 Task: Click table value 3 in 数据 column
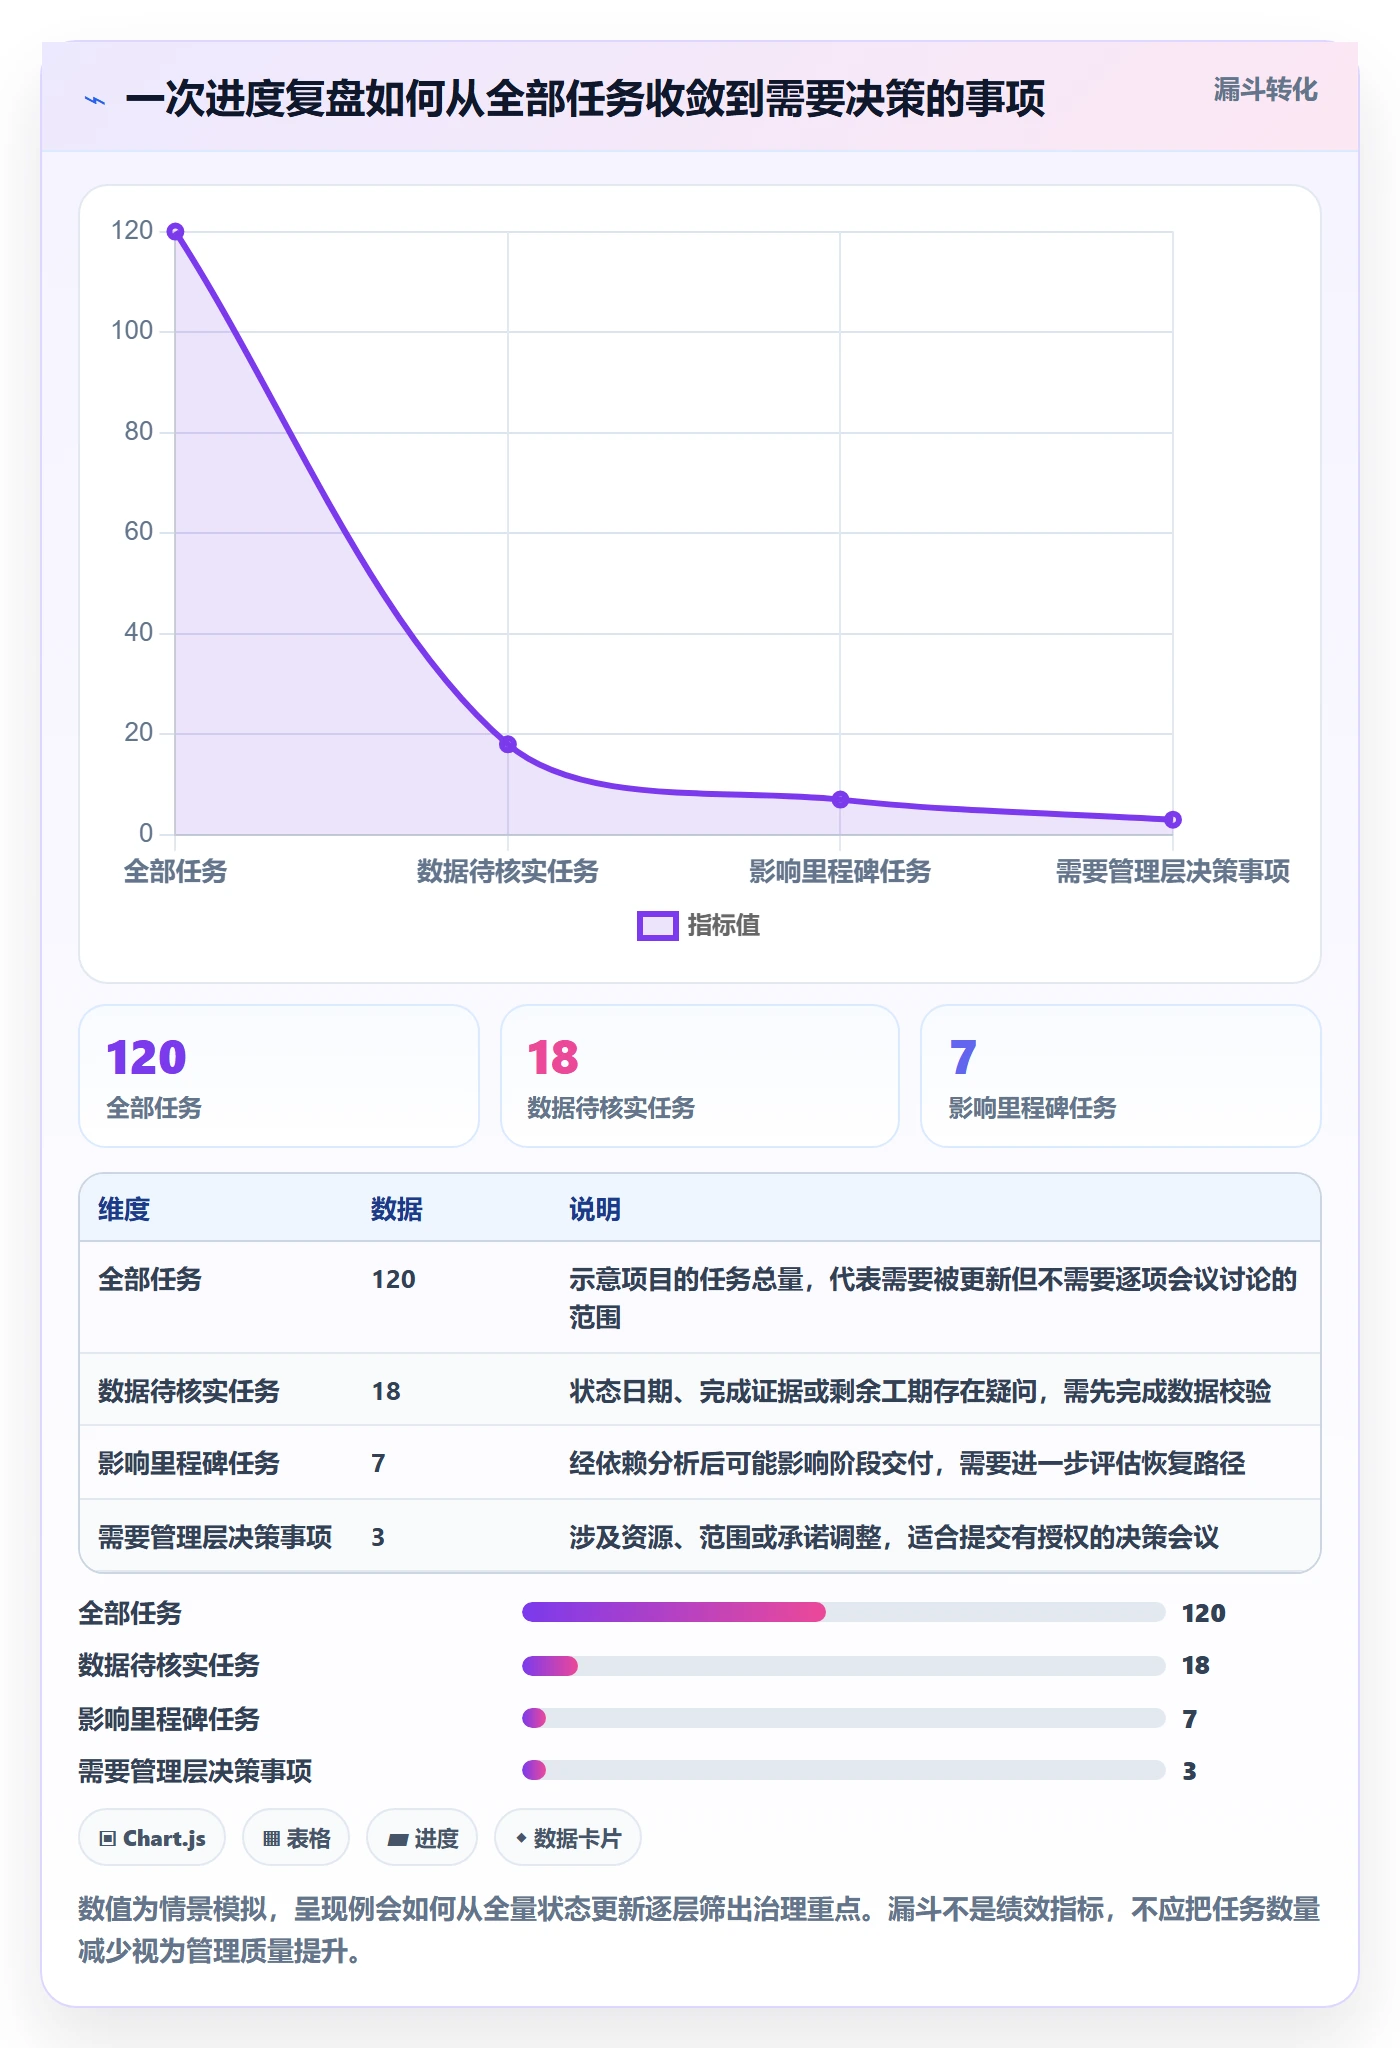(378, 1538)
